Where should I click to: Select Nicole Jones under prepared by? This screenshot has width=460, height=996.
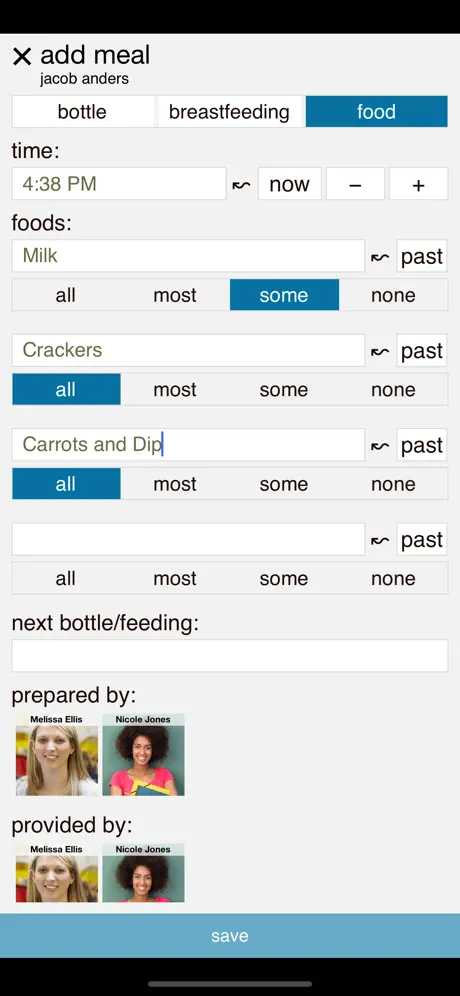(x=143, y=755)
